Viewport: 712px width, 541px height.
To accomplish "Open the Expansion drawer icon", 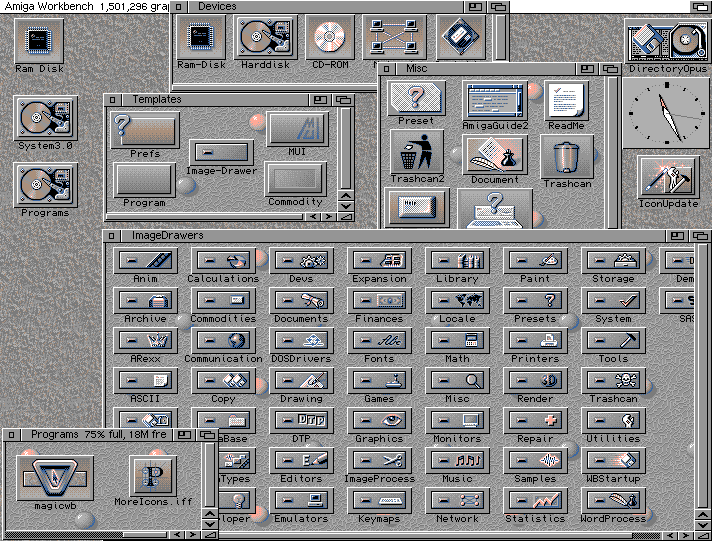I will coord(380,261).
